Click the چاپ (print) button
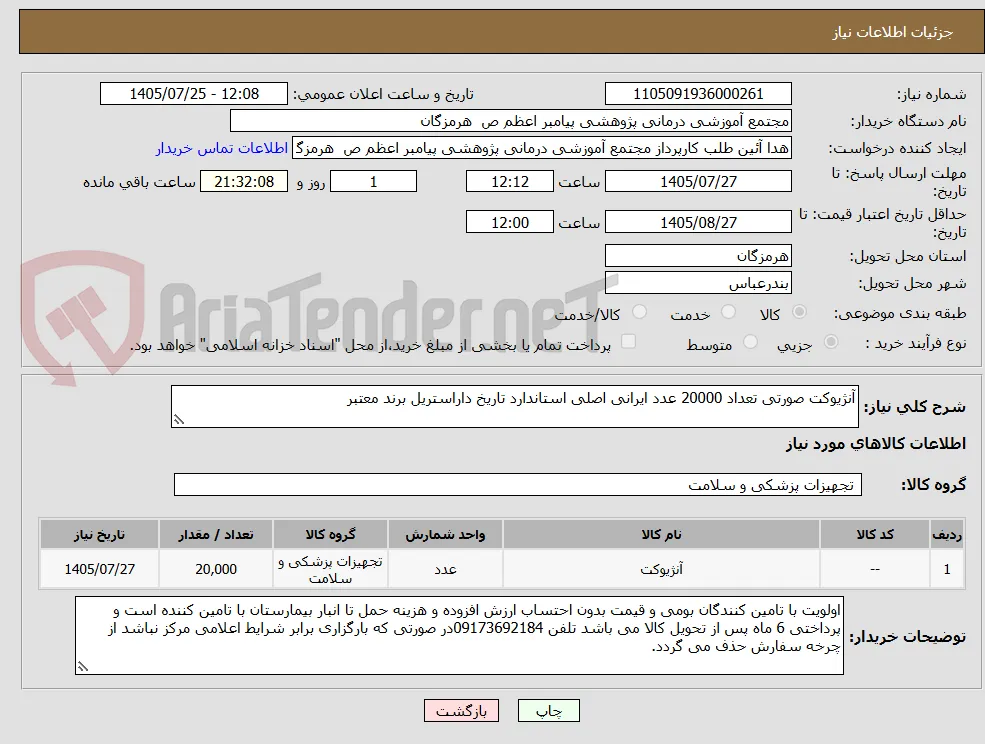Image resolution: width=985 pixels, height=744 pixels. point(548,711)
